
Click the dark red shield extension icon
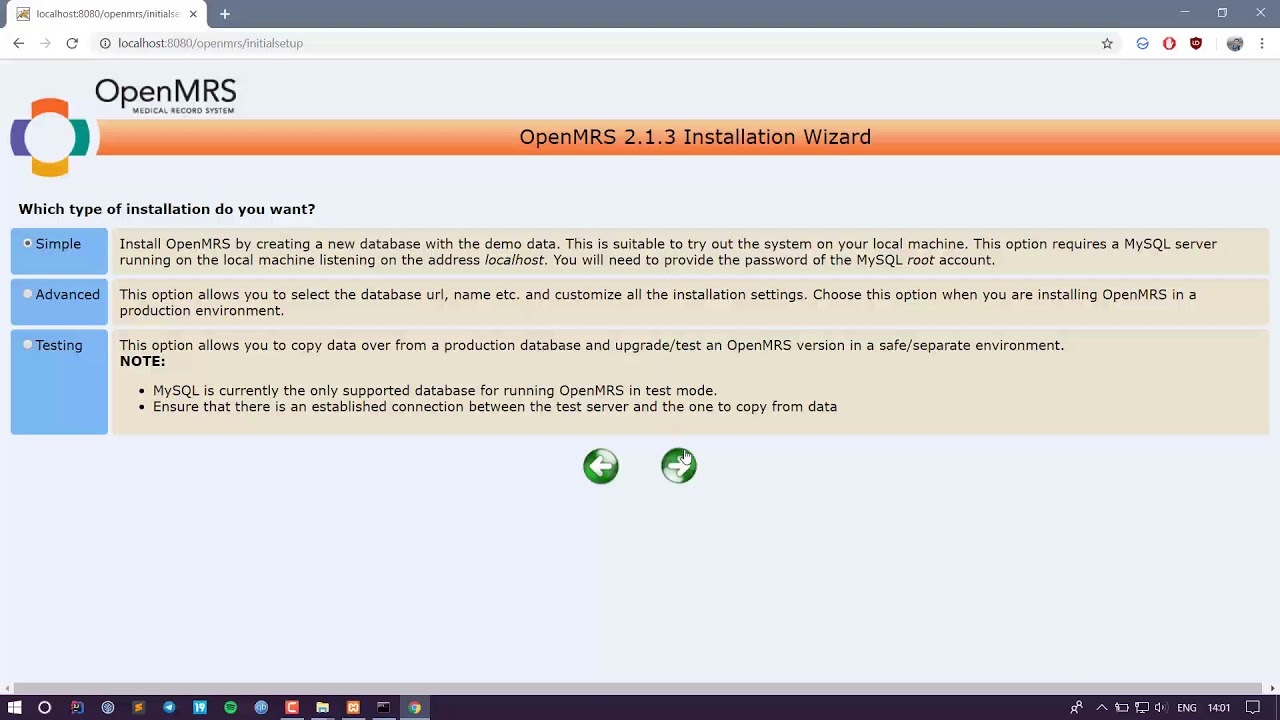pos(1196,43)
